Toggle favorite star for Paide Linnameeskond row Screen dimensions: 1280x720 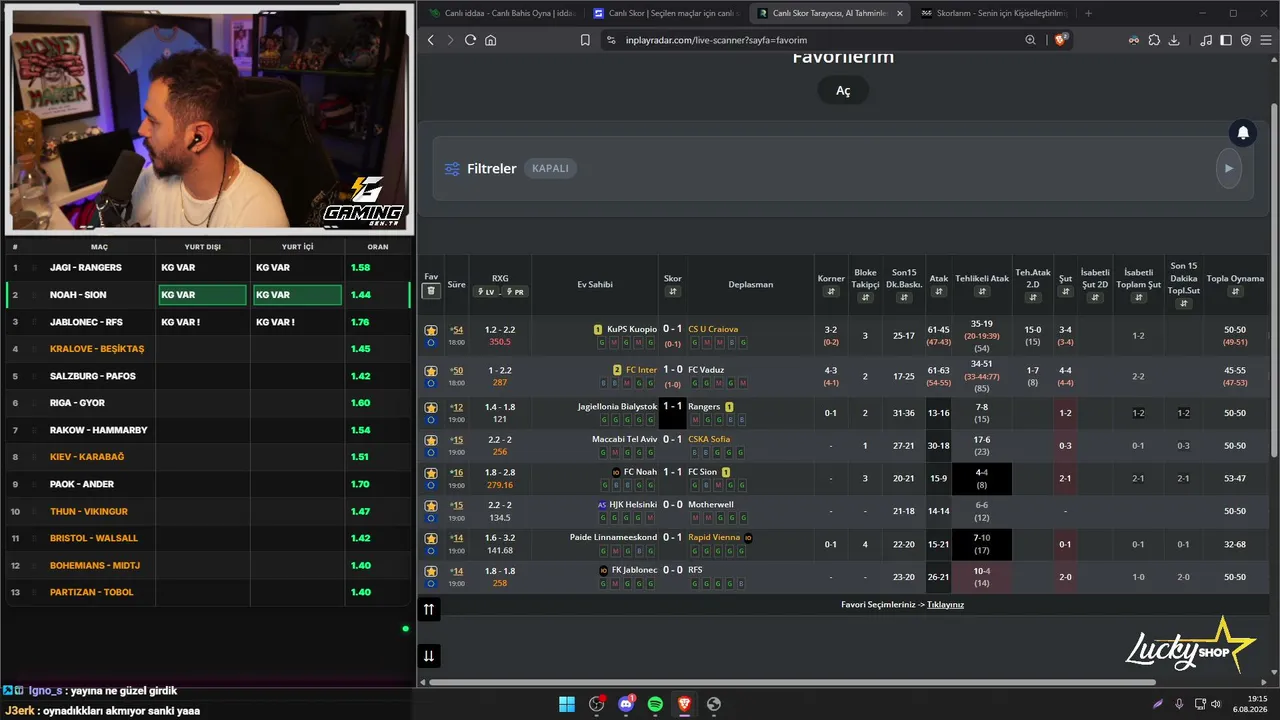click(431, 538)
